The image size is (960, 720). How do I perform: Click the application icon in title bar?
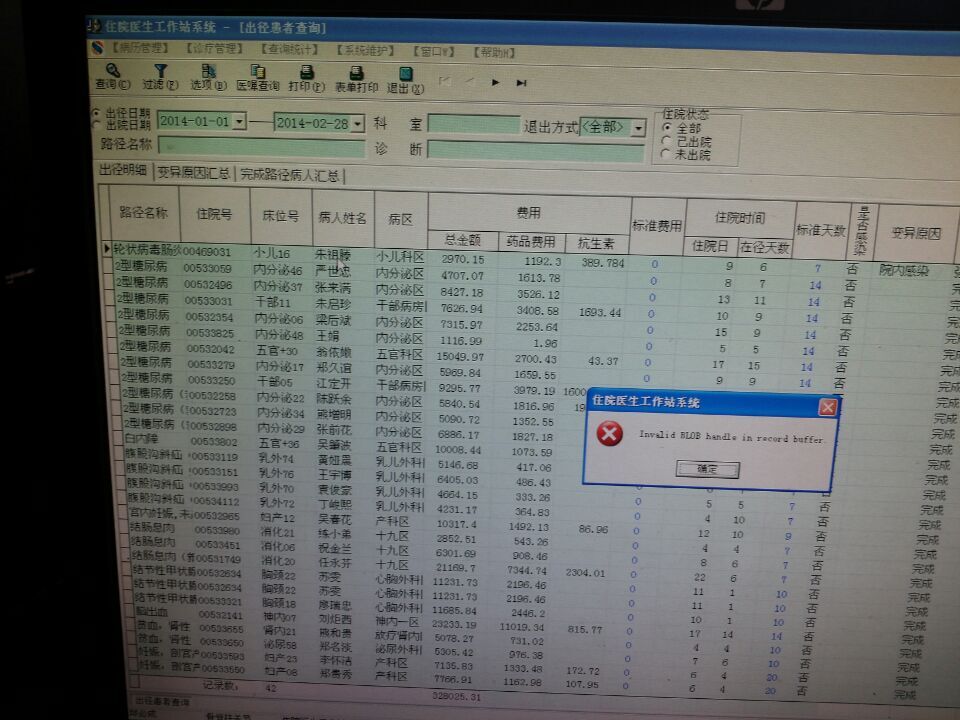point(94,26)
